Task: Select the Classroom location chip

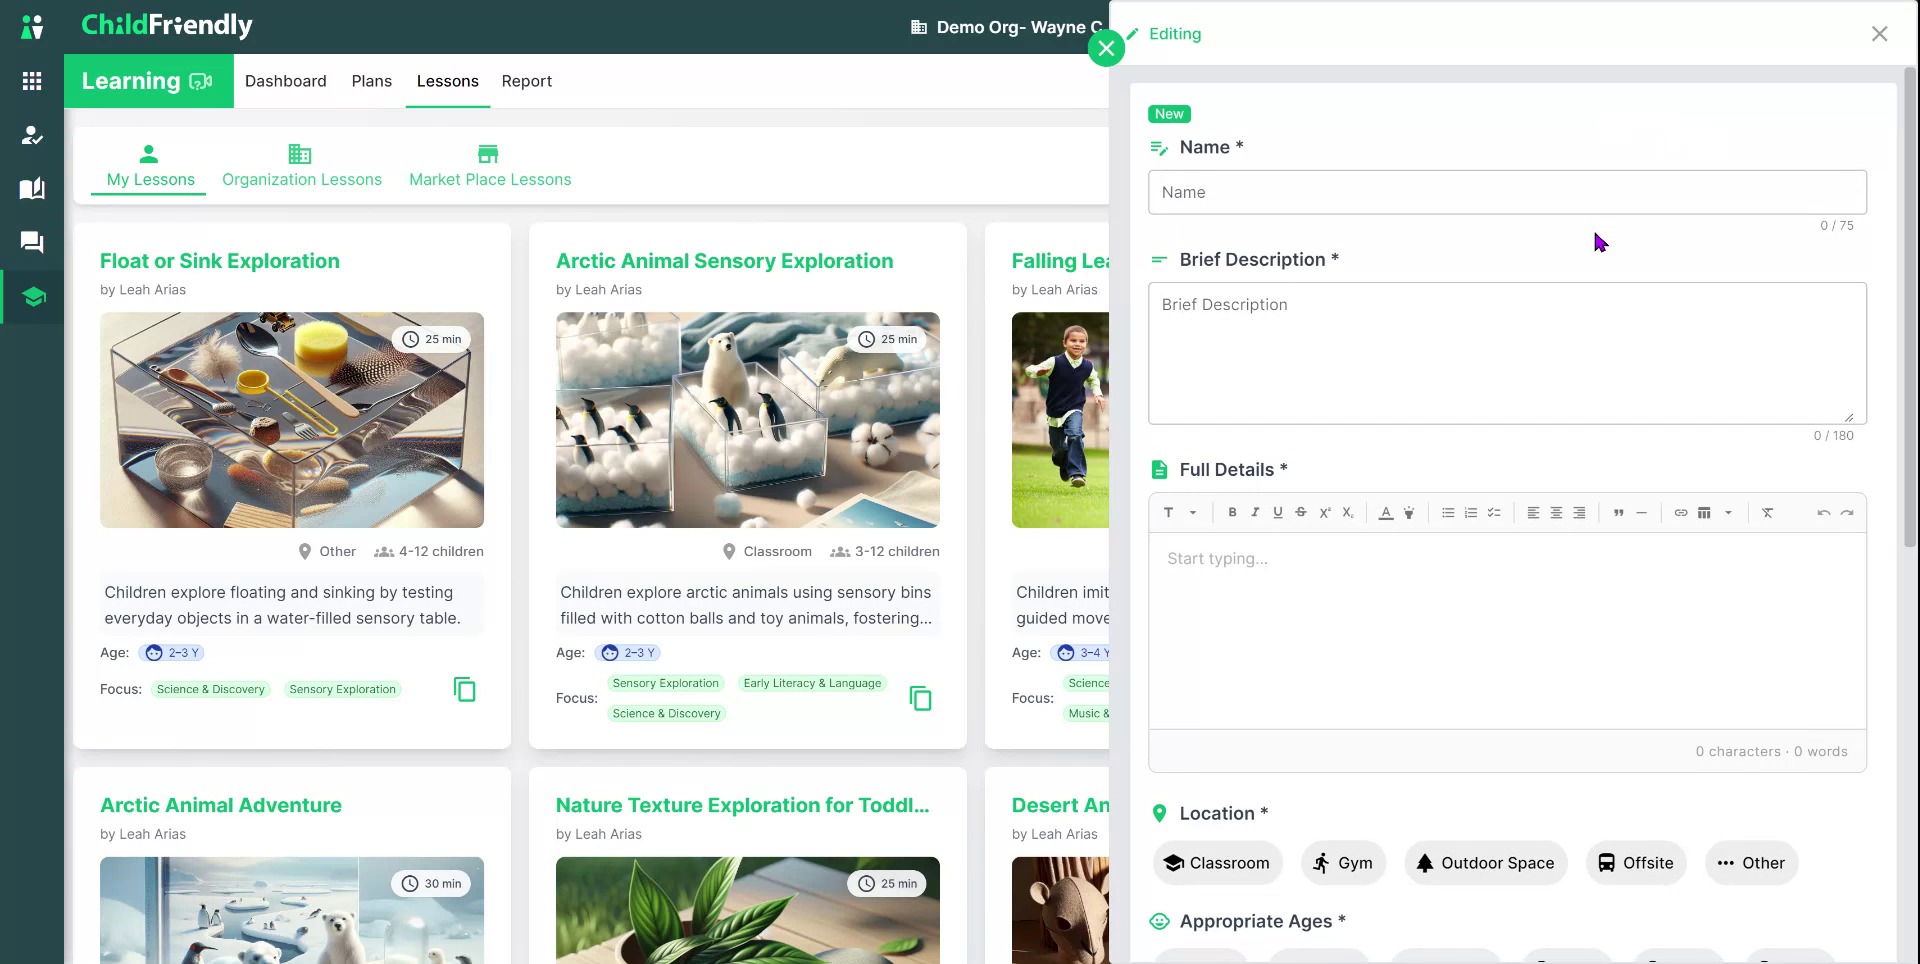Action: (1217, 863)
